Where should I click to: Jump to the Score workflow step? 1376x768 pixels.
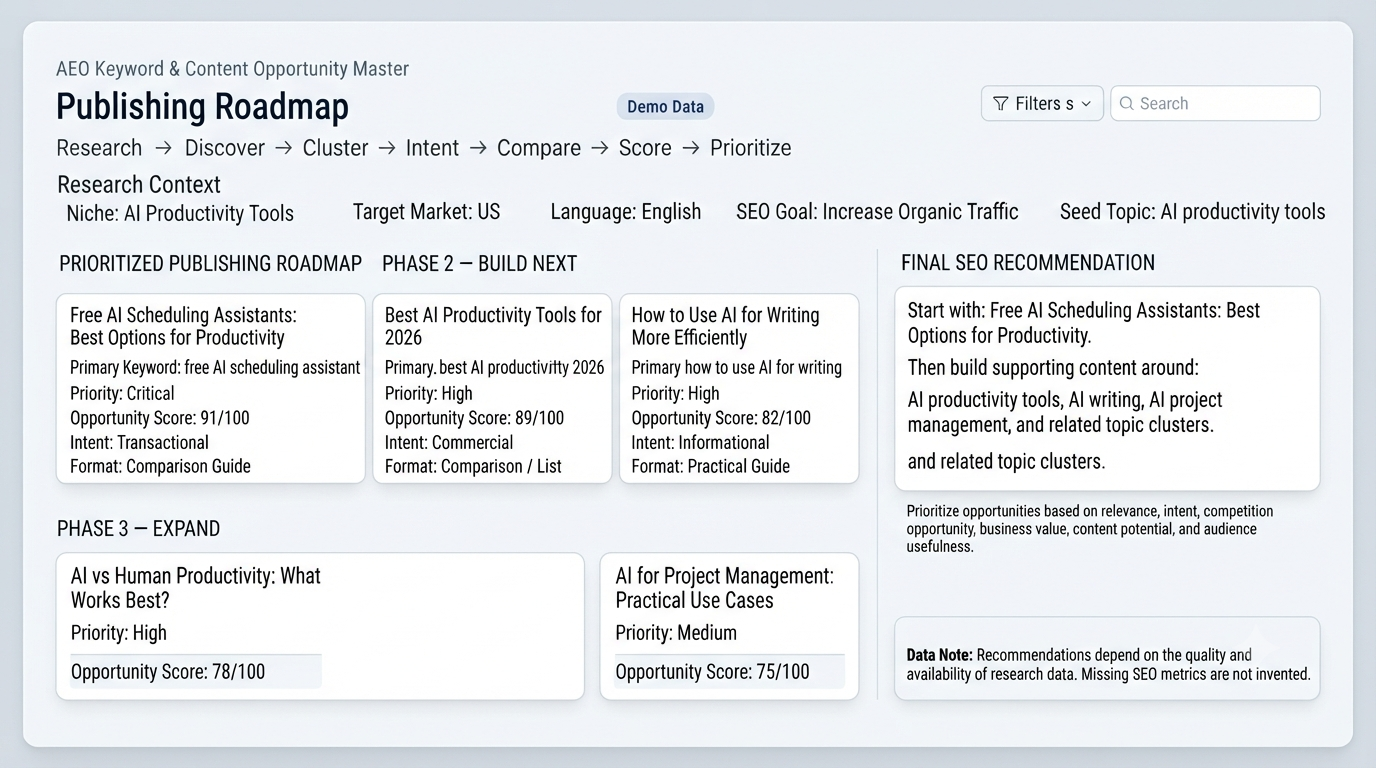click(645, 148)
